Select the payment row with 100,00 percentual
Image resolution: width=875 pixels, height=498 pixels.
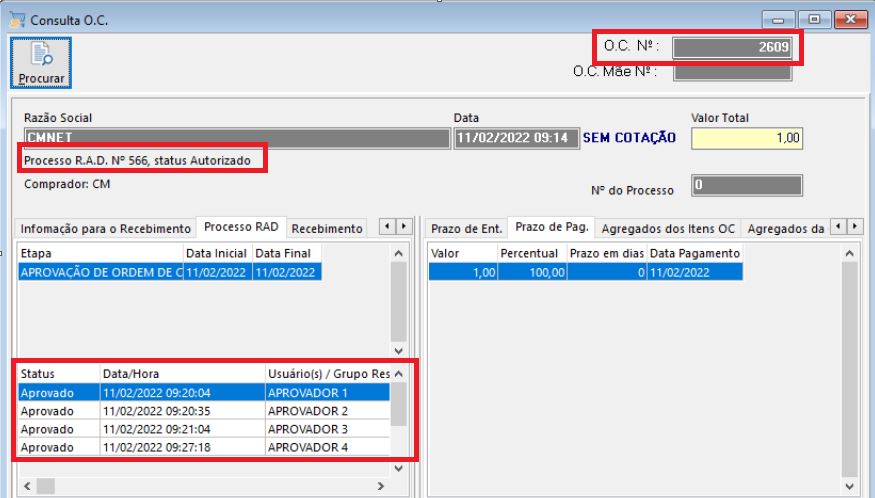tap(585, 272)
